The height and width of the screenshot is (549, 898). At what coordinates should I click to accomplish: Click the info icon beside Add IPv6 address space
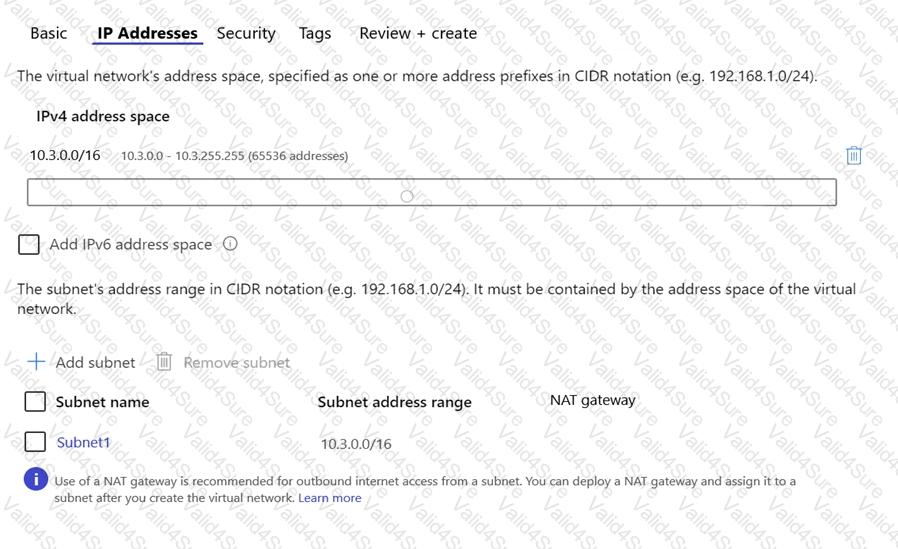click(x=230, y=243)
